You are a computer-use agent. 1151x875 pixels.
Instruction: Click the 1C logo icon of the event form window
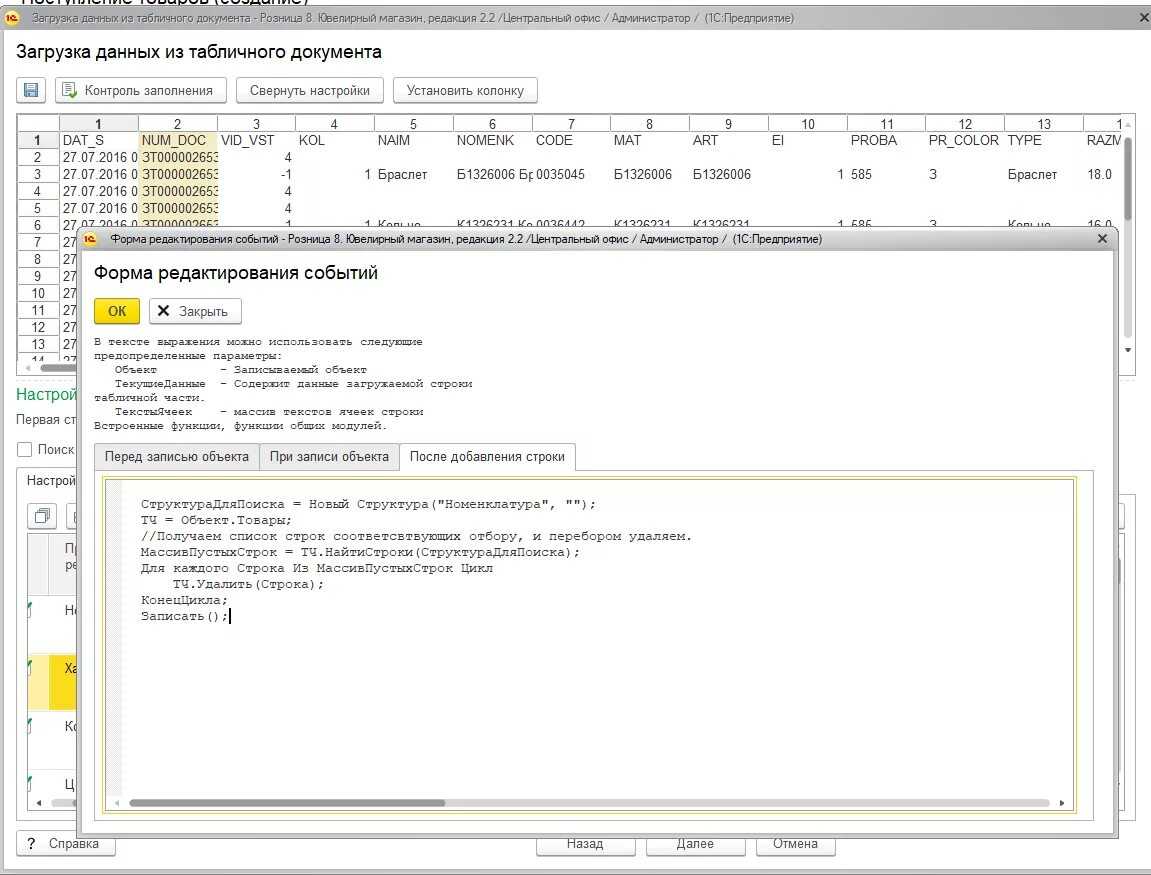[x=90, y=239]
